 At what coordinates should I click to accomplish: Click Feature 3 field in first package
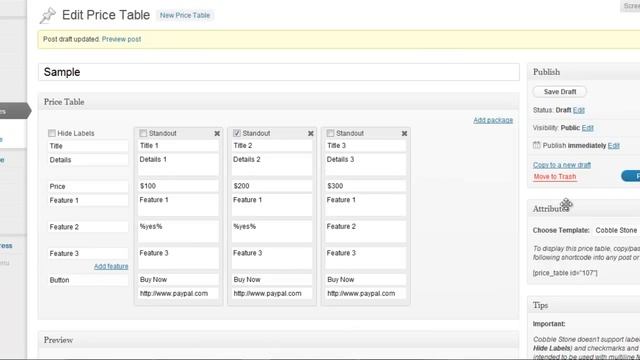pyautogui.click(x=178, y=258)
